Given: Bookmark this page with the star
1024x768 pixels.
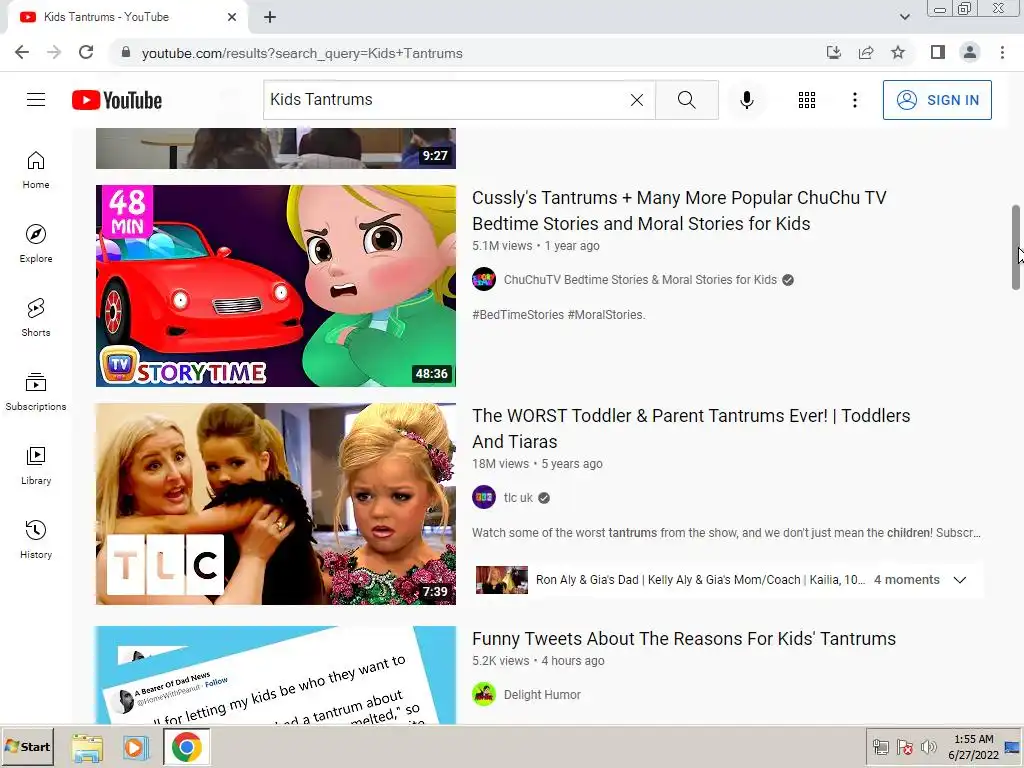Looking at the screenshot, I should (898, 53).
